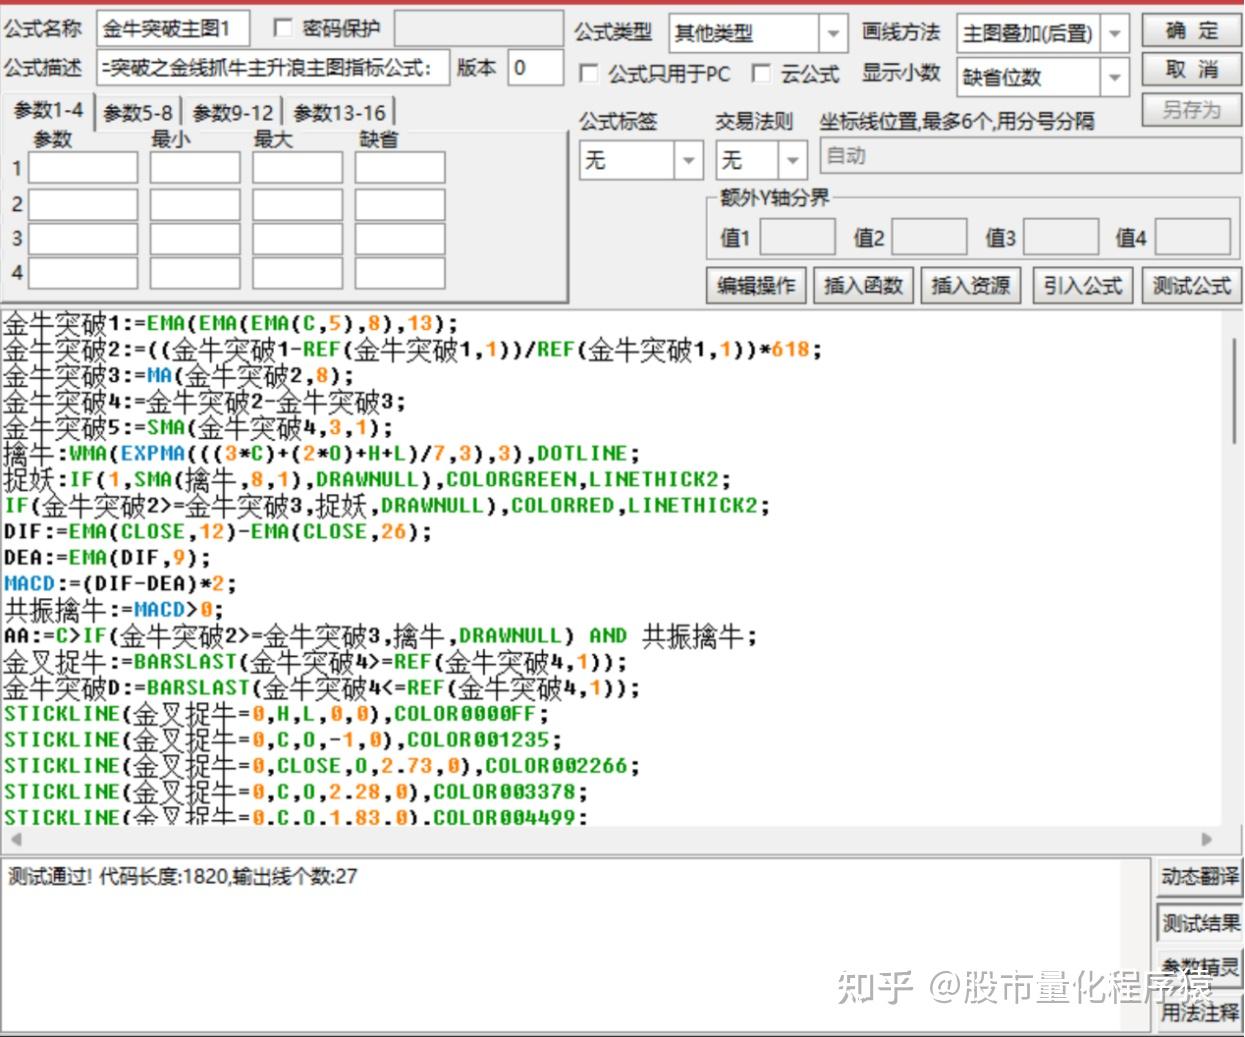Screen dimensions: 1245x1037
Task: Click parameter 4 缺省 field
Action: pos(400,272)
